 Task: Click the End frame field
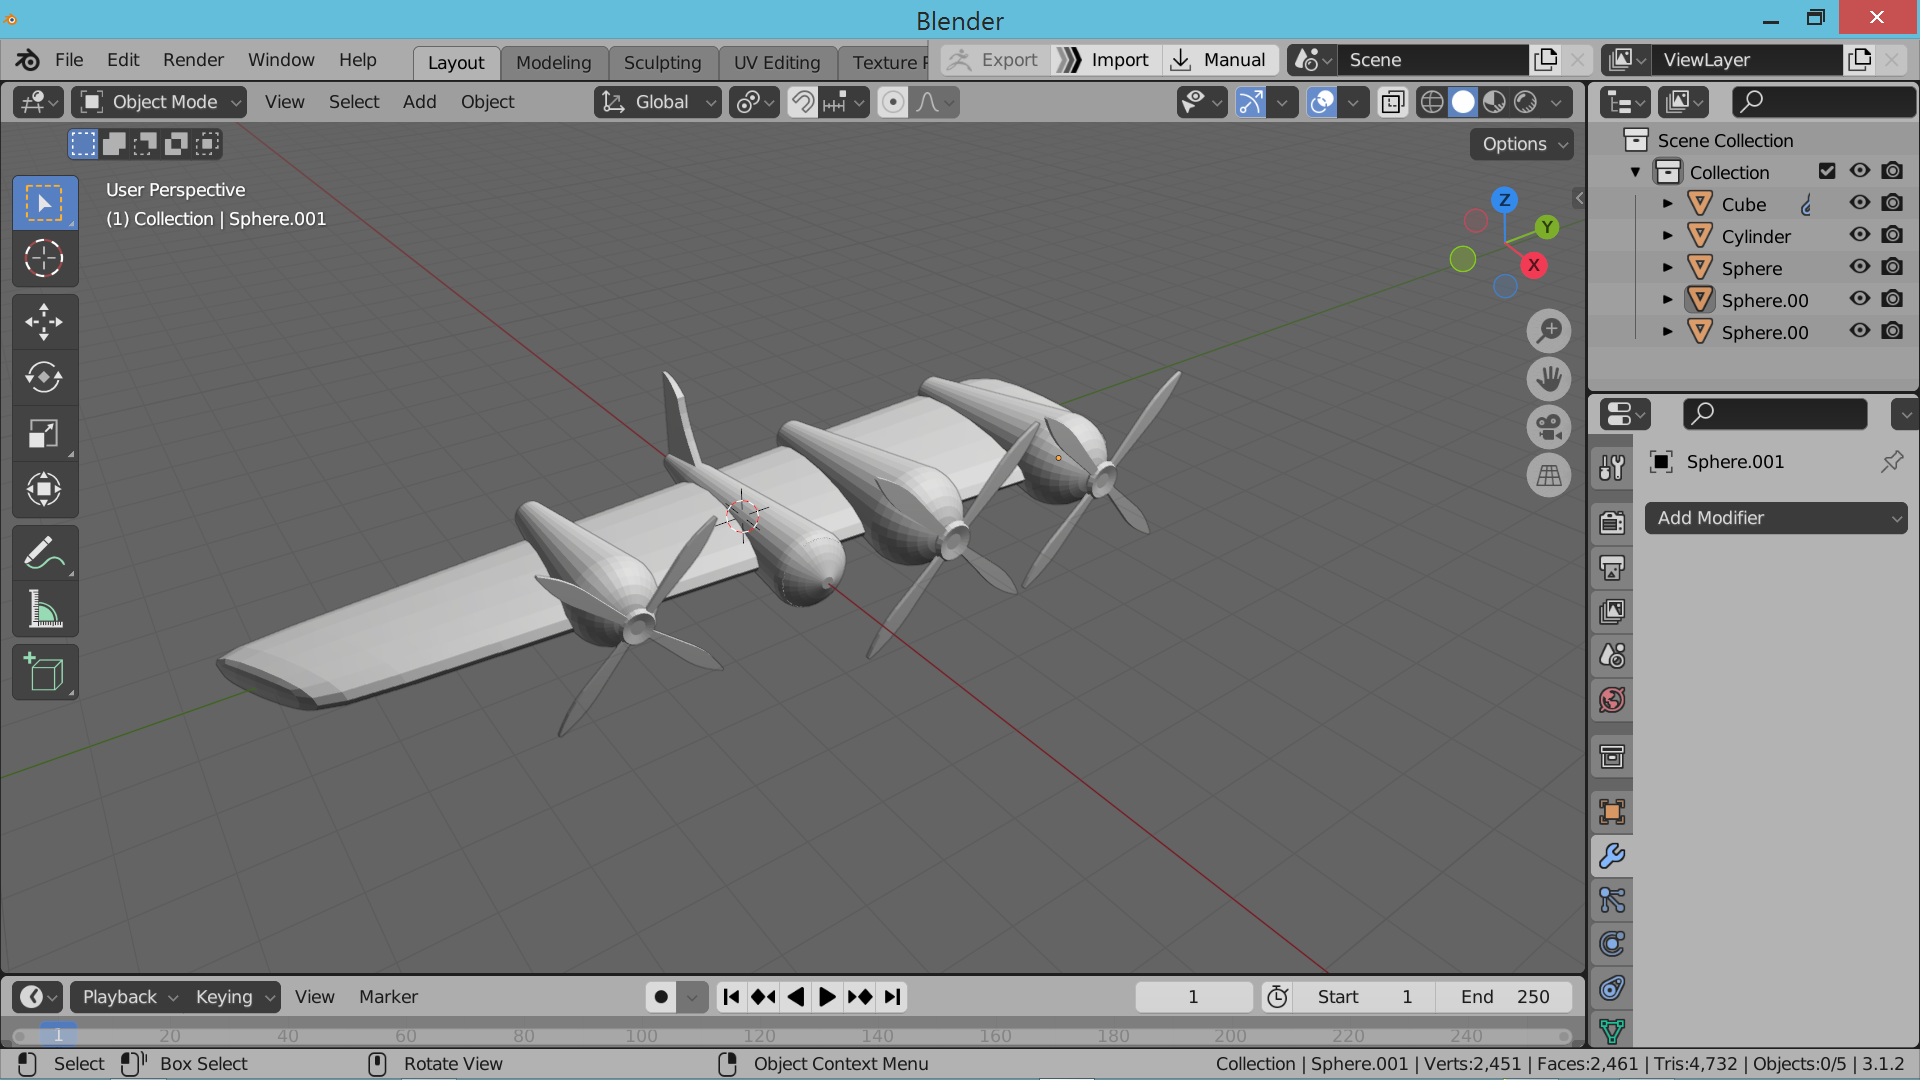click(1503, 997)
